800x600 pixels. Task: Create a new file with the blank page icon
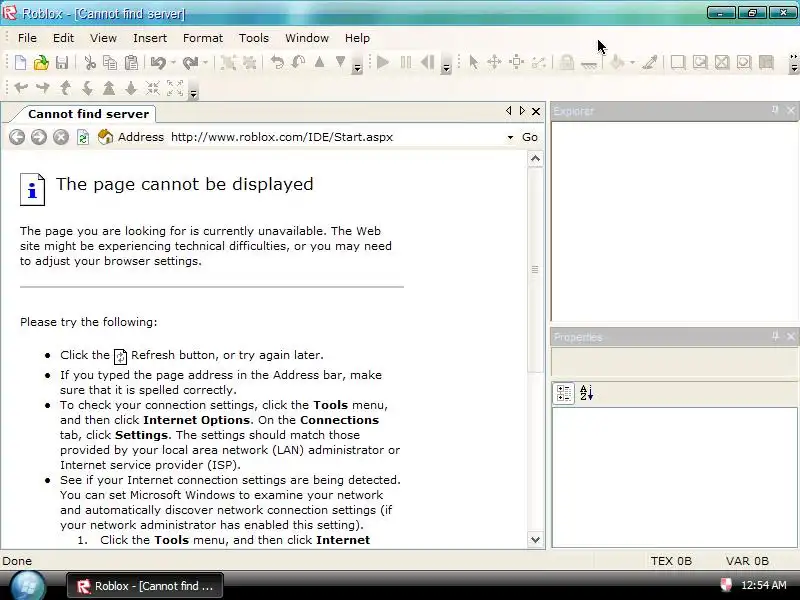20,63
